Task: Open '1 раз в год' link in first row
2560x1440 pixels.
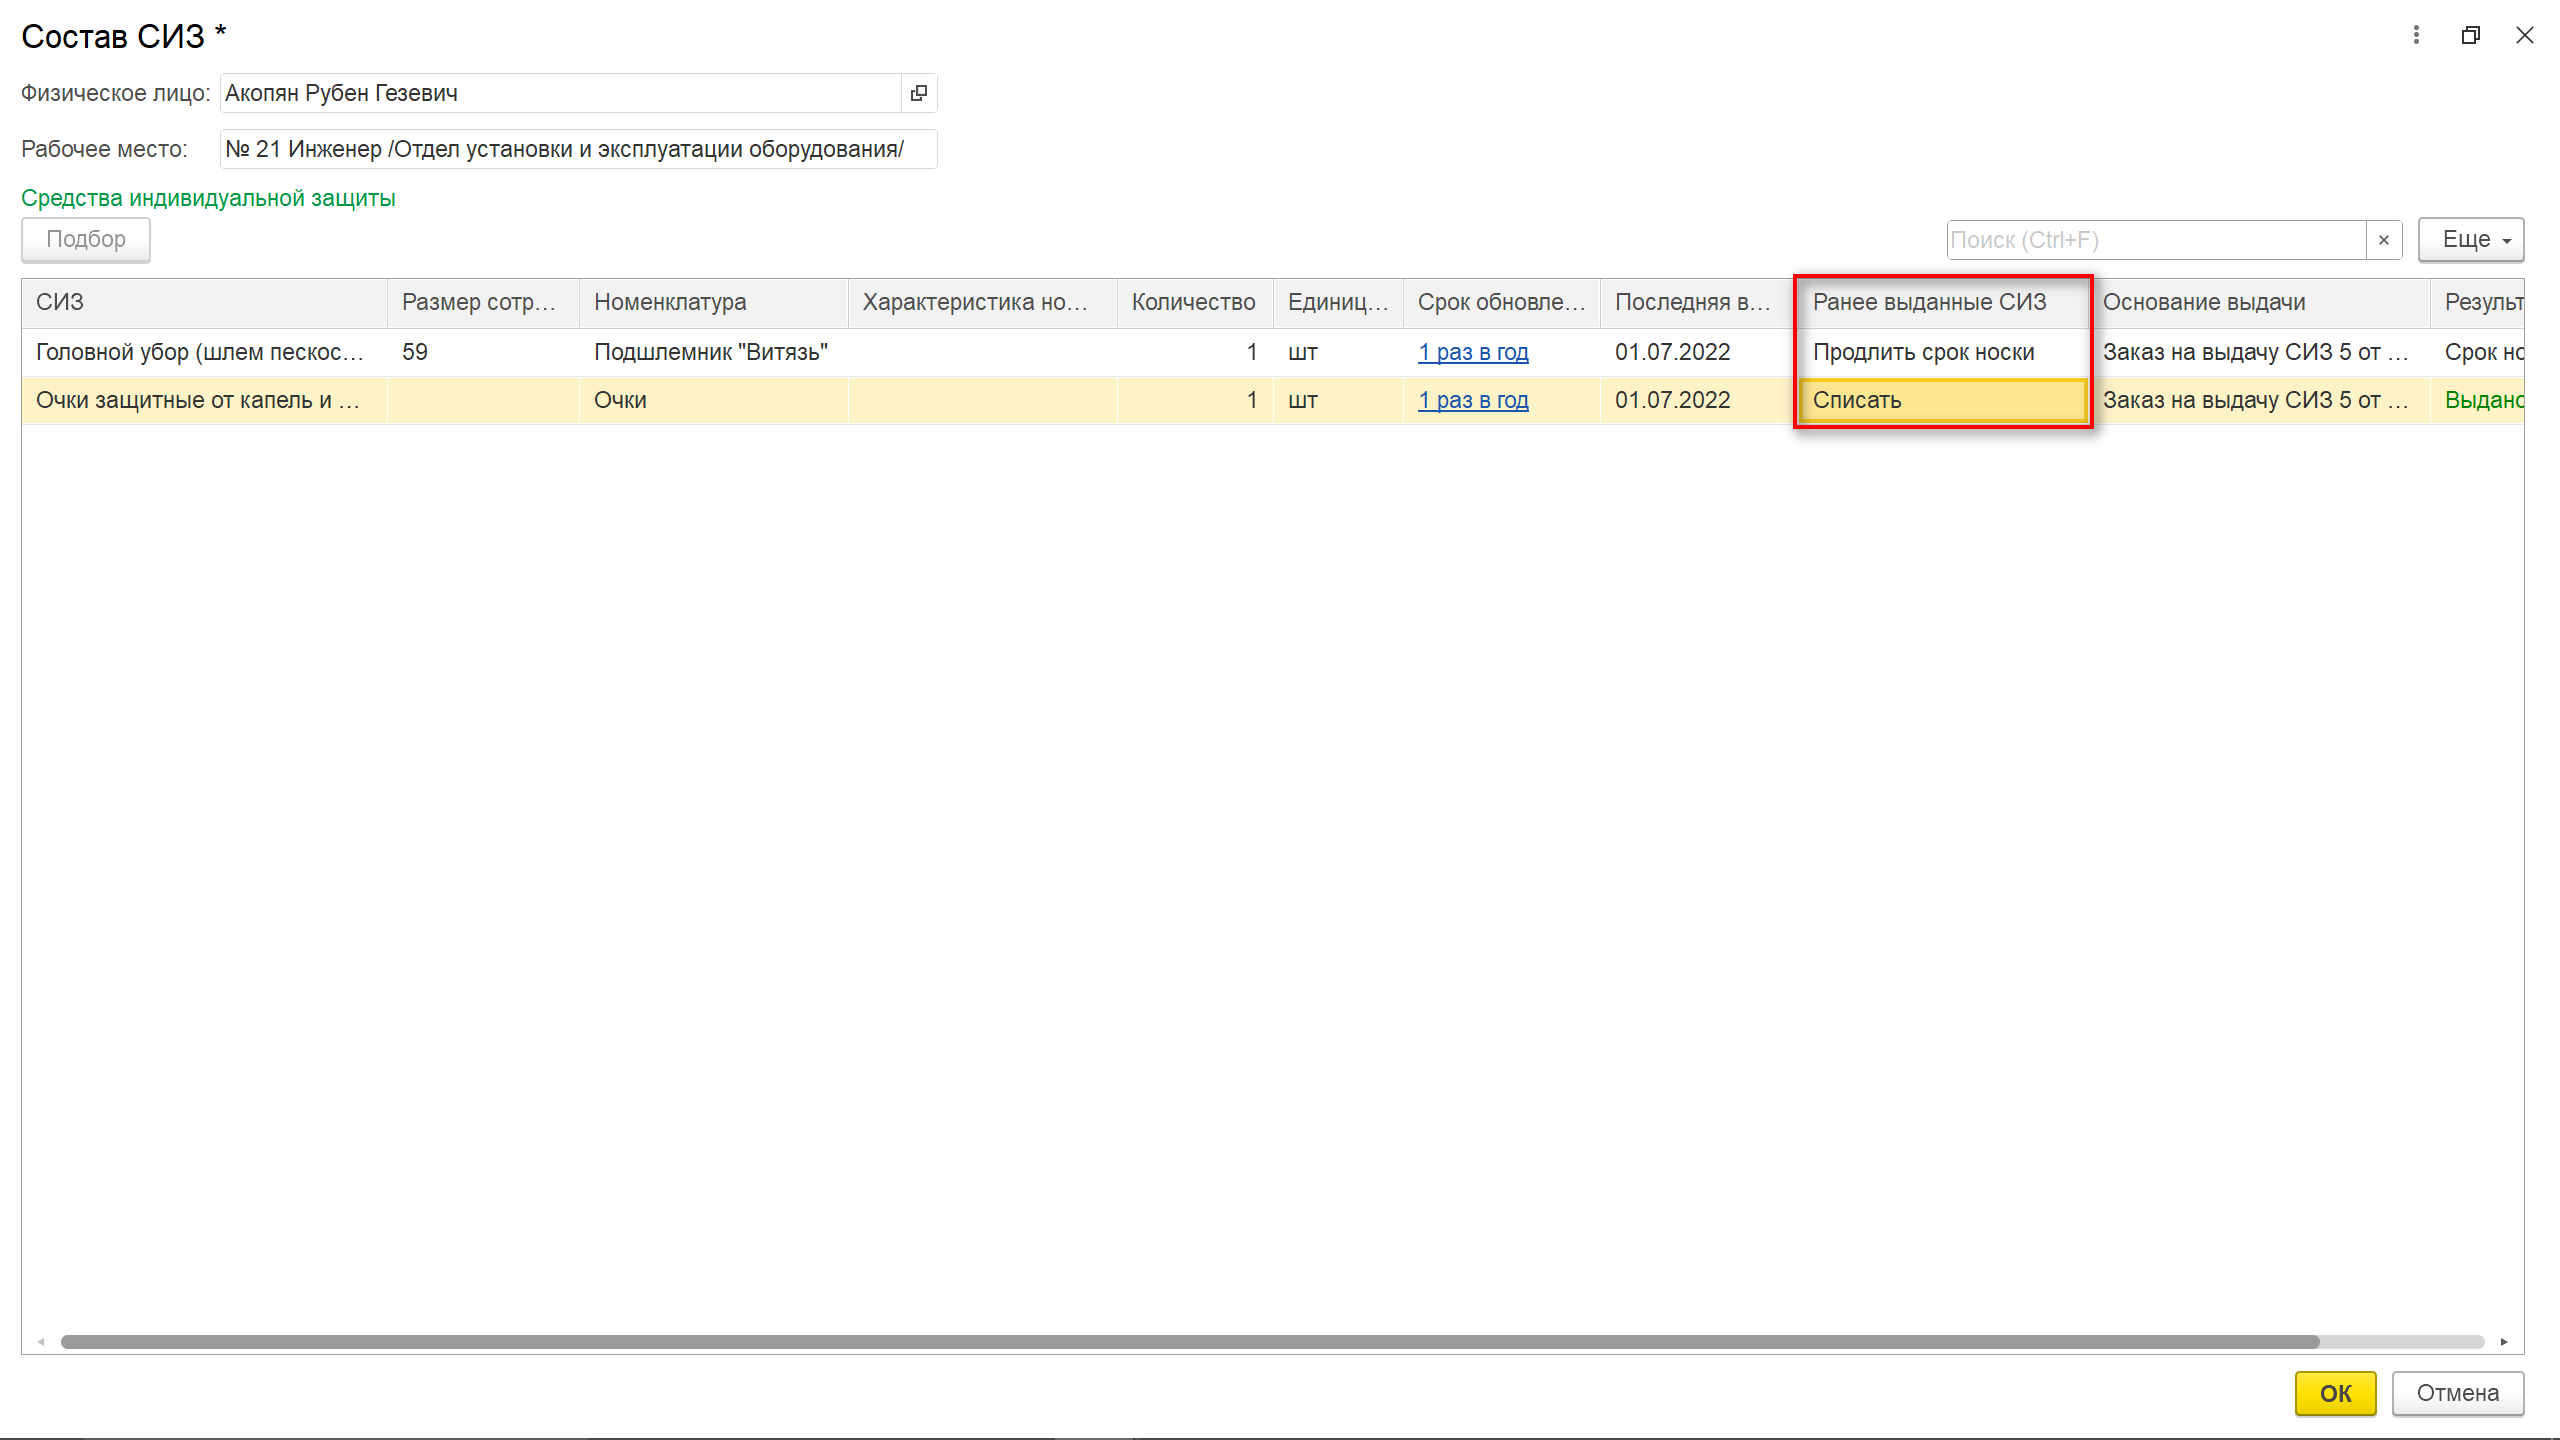Action: 1473,352
